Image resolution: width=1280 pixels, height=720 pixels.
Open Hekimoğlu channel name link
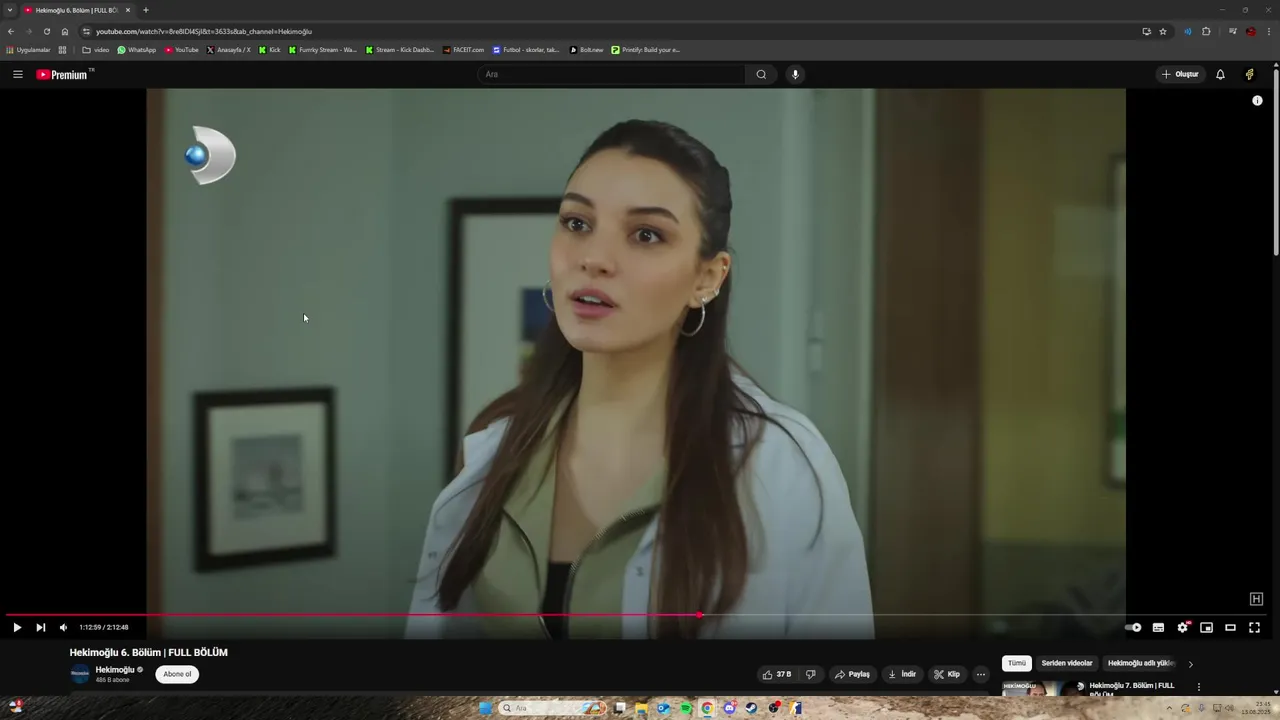[115, 670]
